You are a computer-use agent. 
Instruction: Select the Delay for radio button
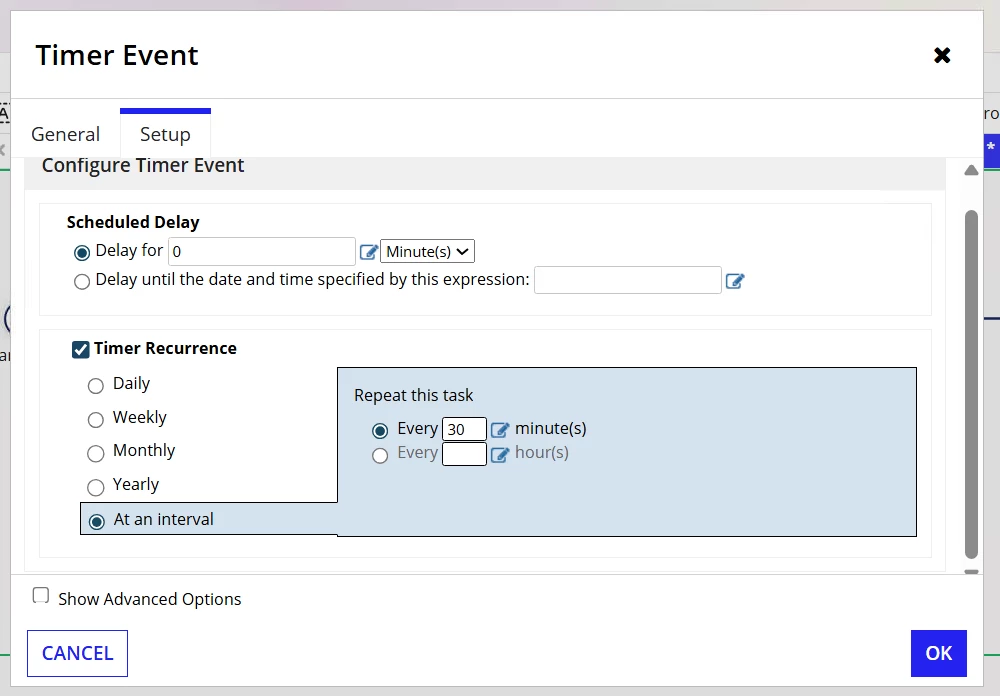(x=82, y=253)
